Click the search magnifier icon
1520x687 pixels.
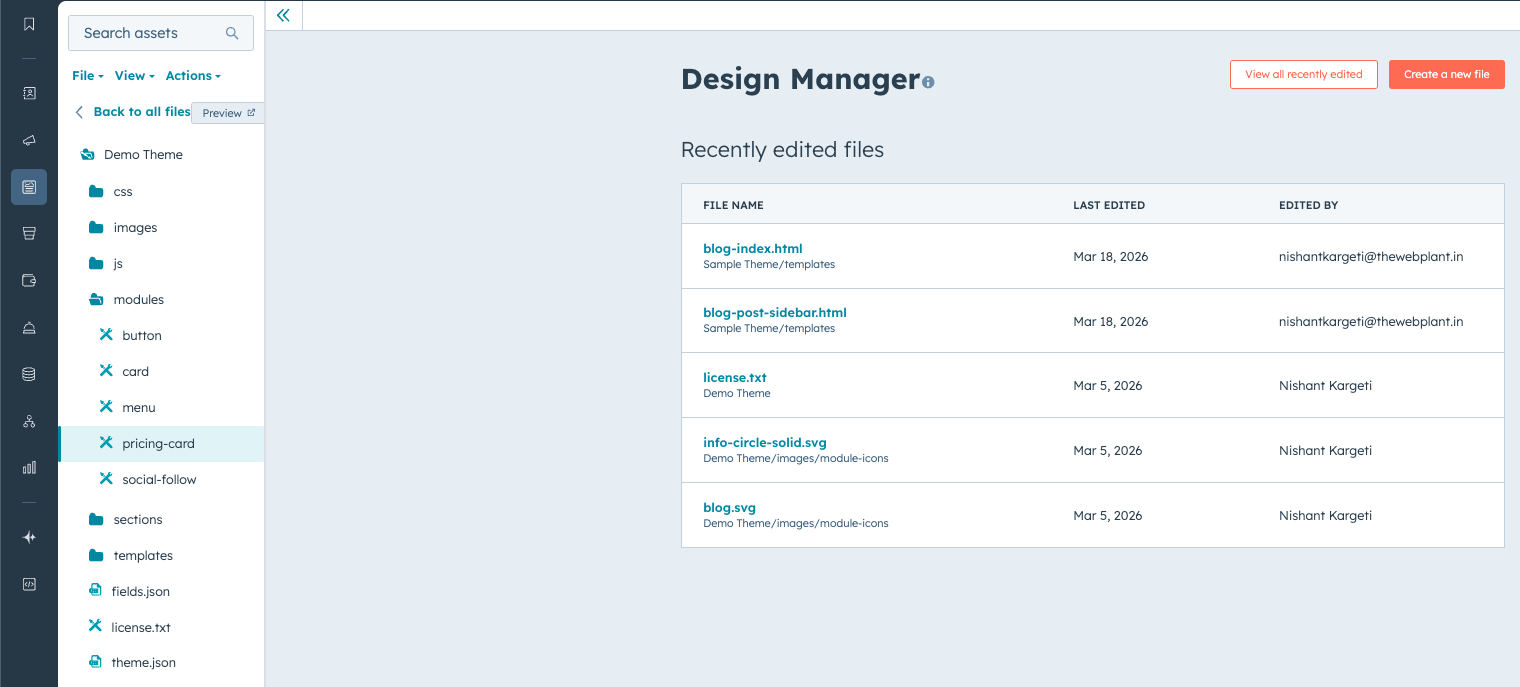[x=232, y=33]
